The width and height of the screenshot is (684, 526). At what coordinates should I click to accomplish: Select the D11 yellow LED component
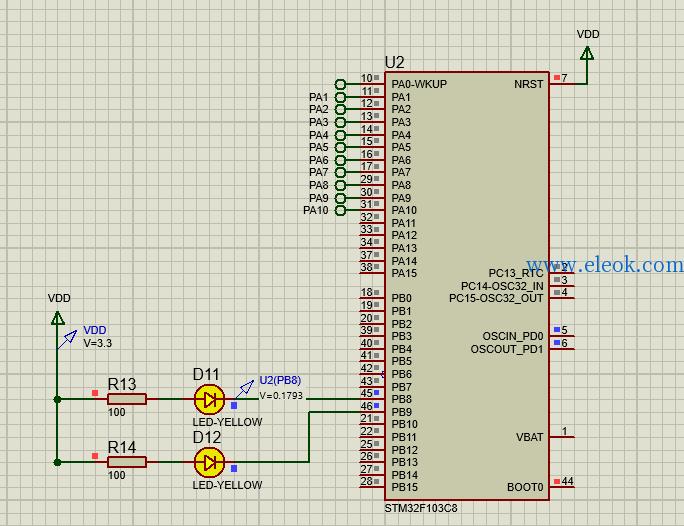209,399
